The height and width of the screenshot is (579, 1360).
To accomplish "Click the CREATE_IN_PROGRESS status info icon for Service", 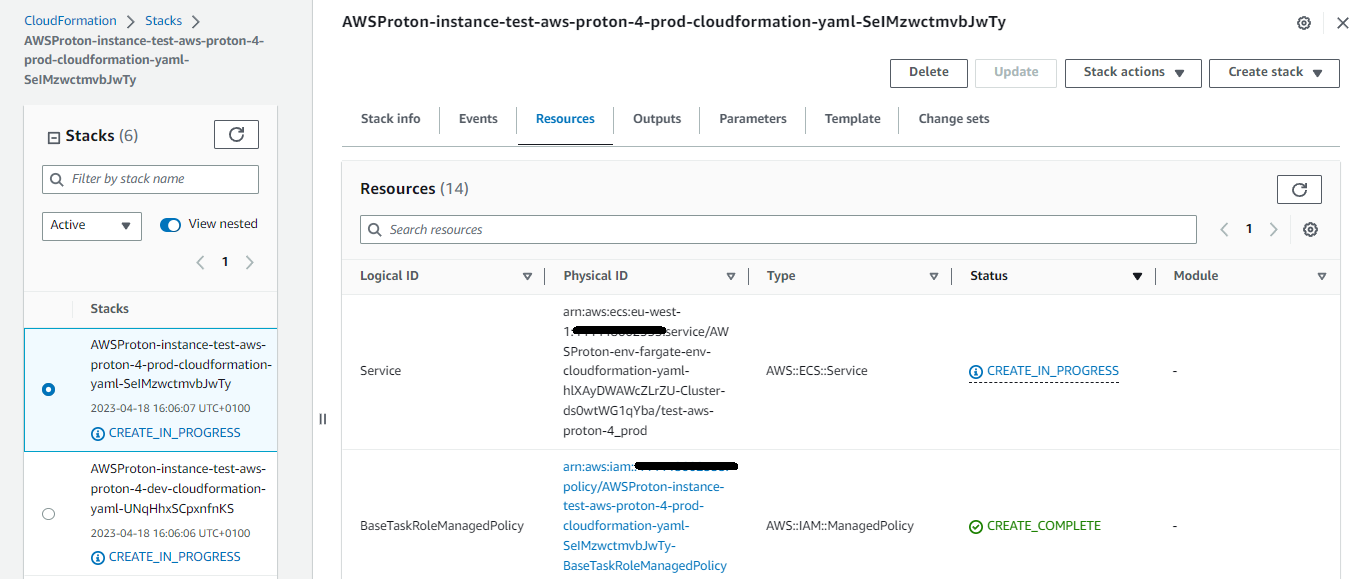I will coord(975,371).
